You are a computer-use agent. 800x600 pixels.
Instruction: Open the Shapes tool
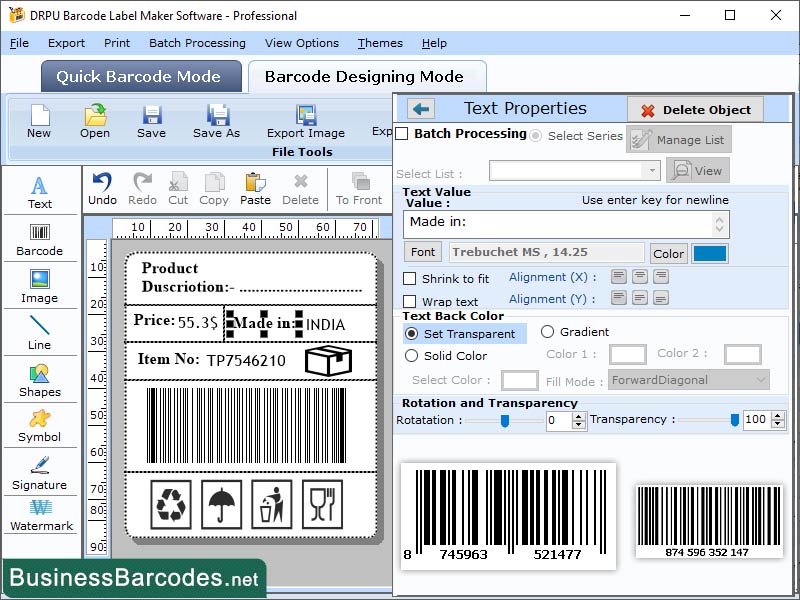(40, 378)
